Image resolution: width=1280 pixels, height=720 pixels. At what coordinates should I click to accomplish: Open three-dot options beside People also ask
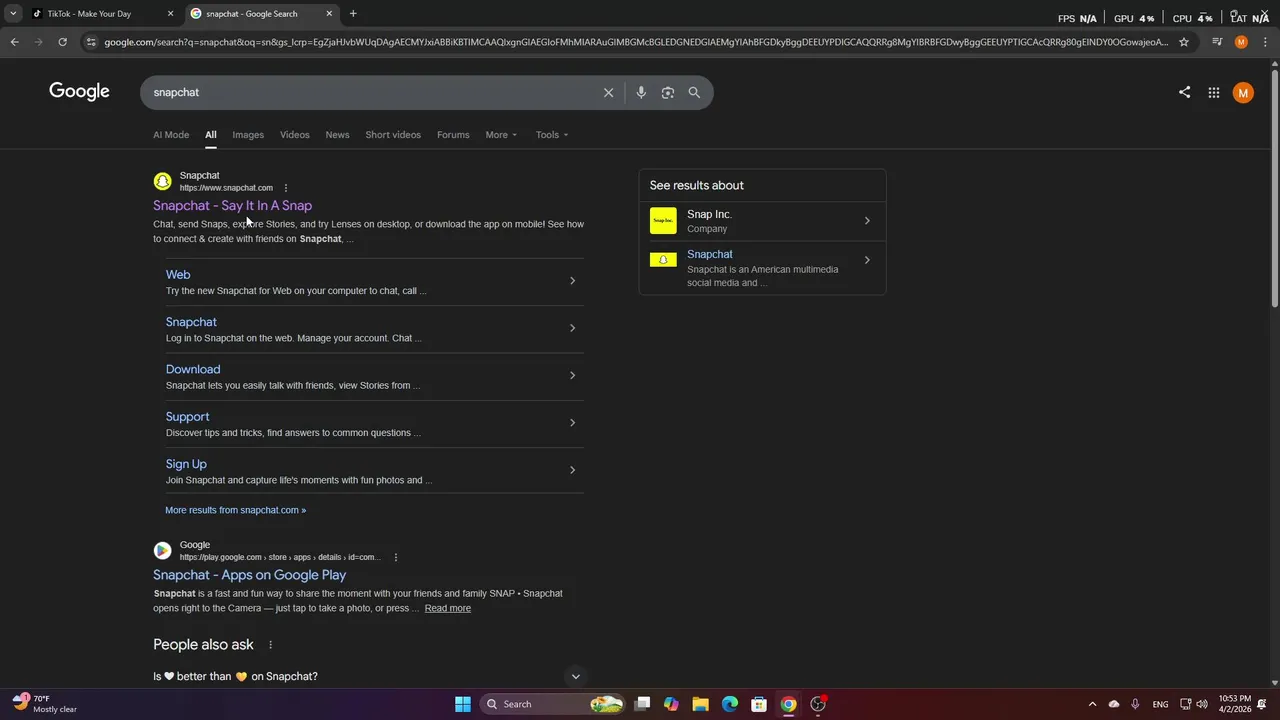[x=270, y=645]
